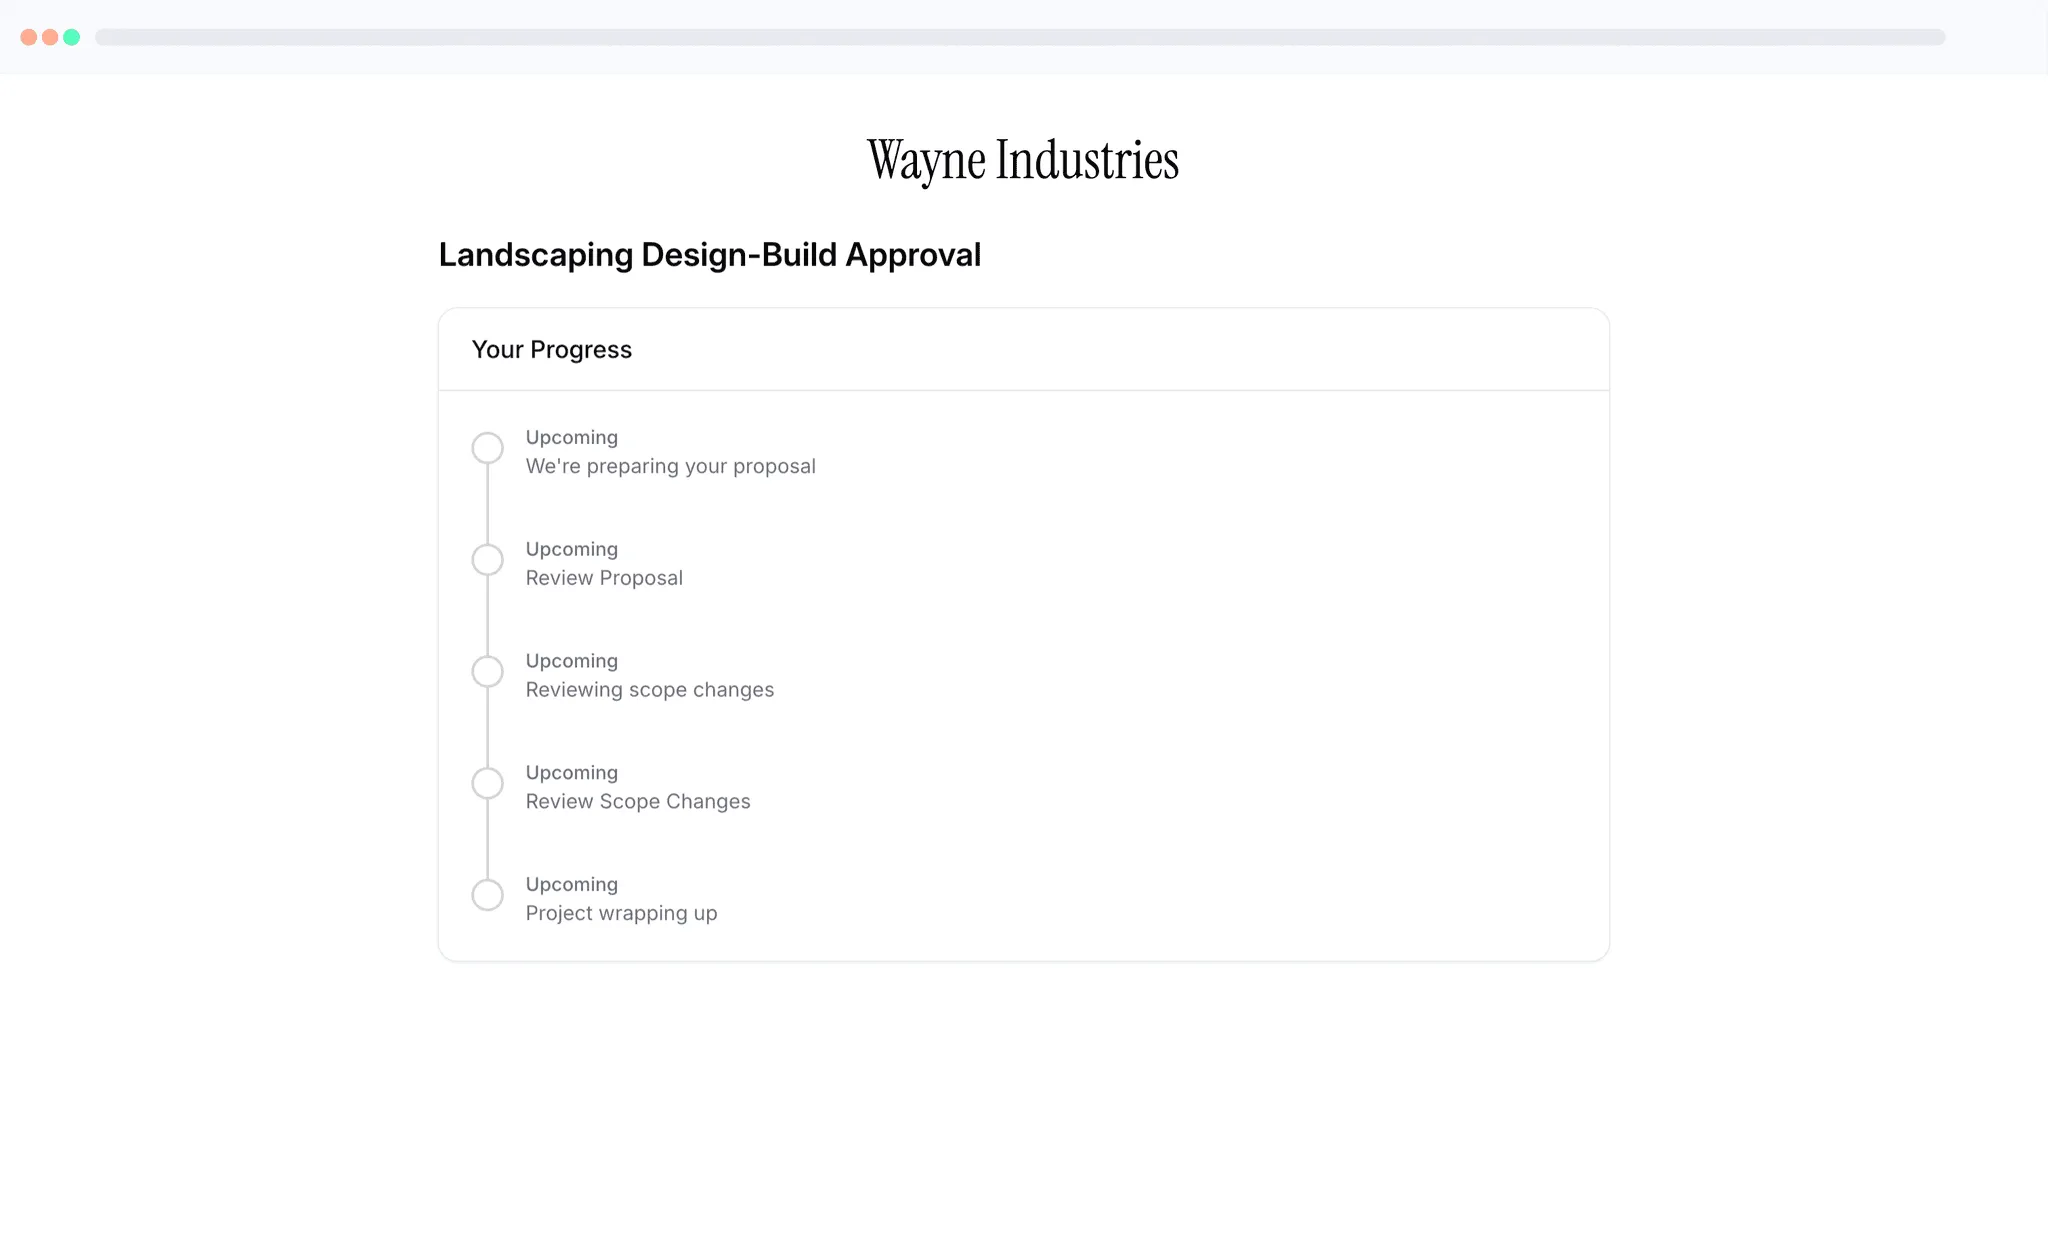Viewport: 2048px width, 1241px height.
Task: Click the browser address bar
Action: pos(1020,37)
